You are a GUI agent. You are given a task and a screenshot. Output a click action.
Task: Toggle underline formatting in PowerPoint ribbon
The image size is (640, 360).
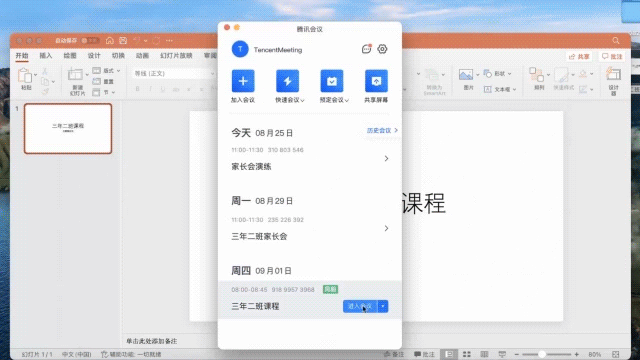pyautogui.click(x=163, y=89)
